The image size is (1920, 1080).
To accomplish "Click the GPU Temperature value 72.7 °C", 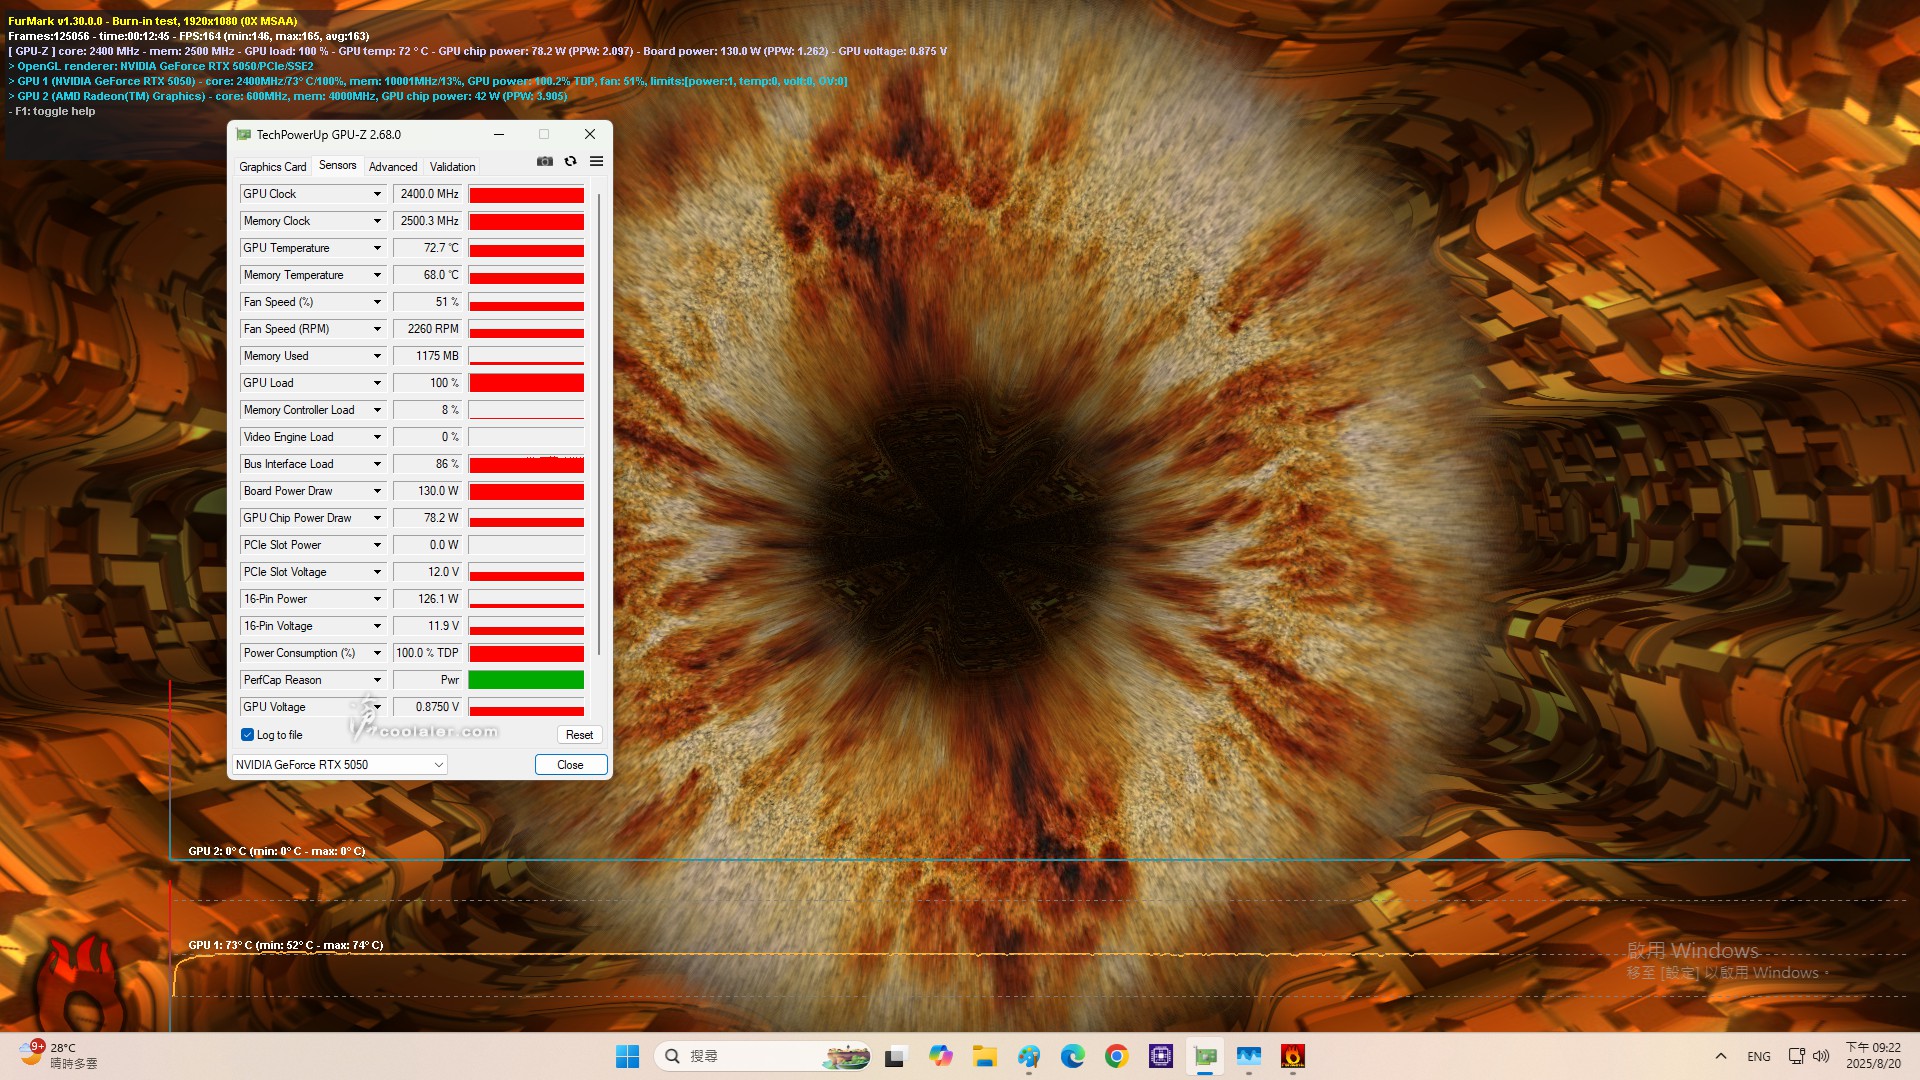I will pyautogui.click(x=428, y=248).
